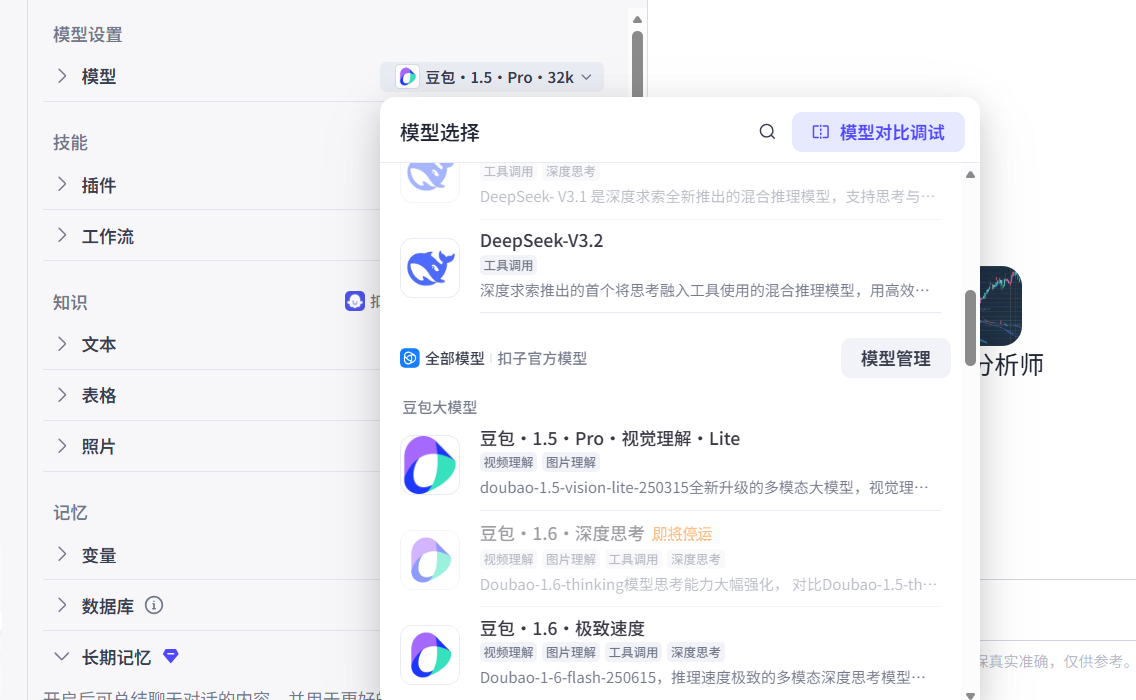Image resolution: width=1136 pixels, height=700 pixels.
Task: Click the 豆包大模型 group heading
Action: (440, 407)
